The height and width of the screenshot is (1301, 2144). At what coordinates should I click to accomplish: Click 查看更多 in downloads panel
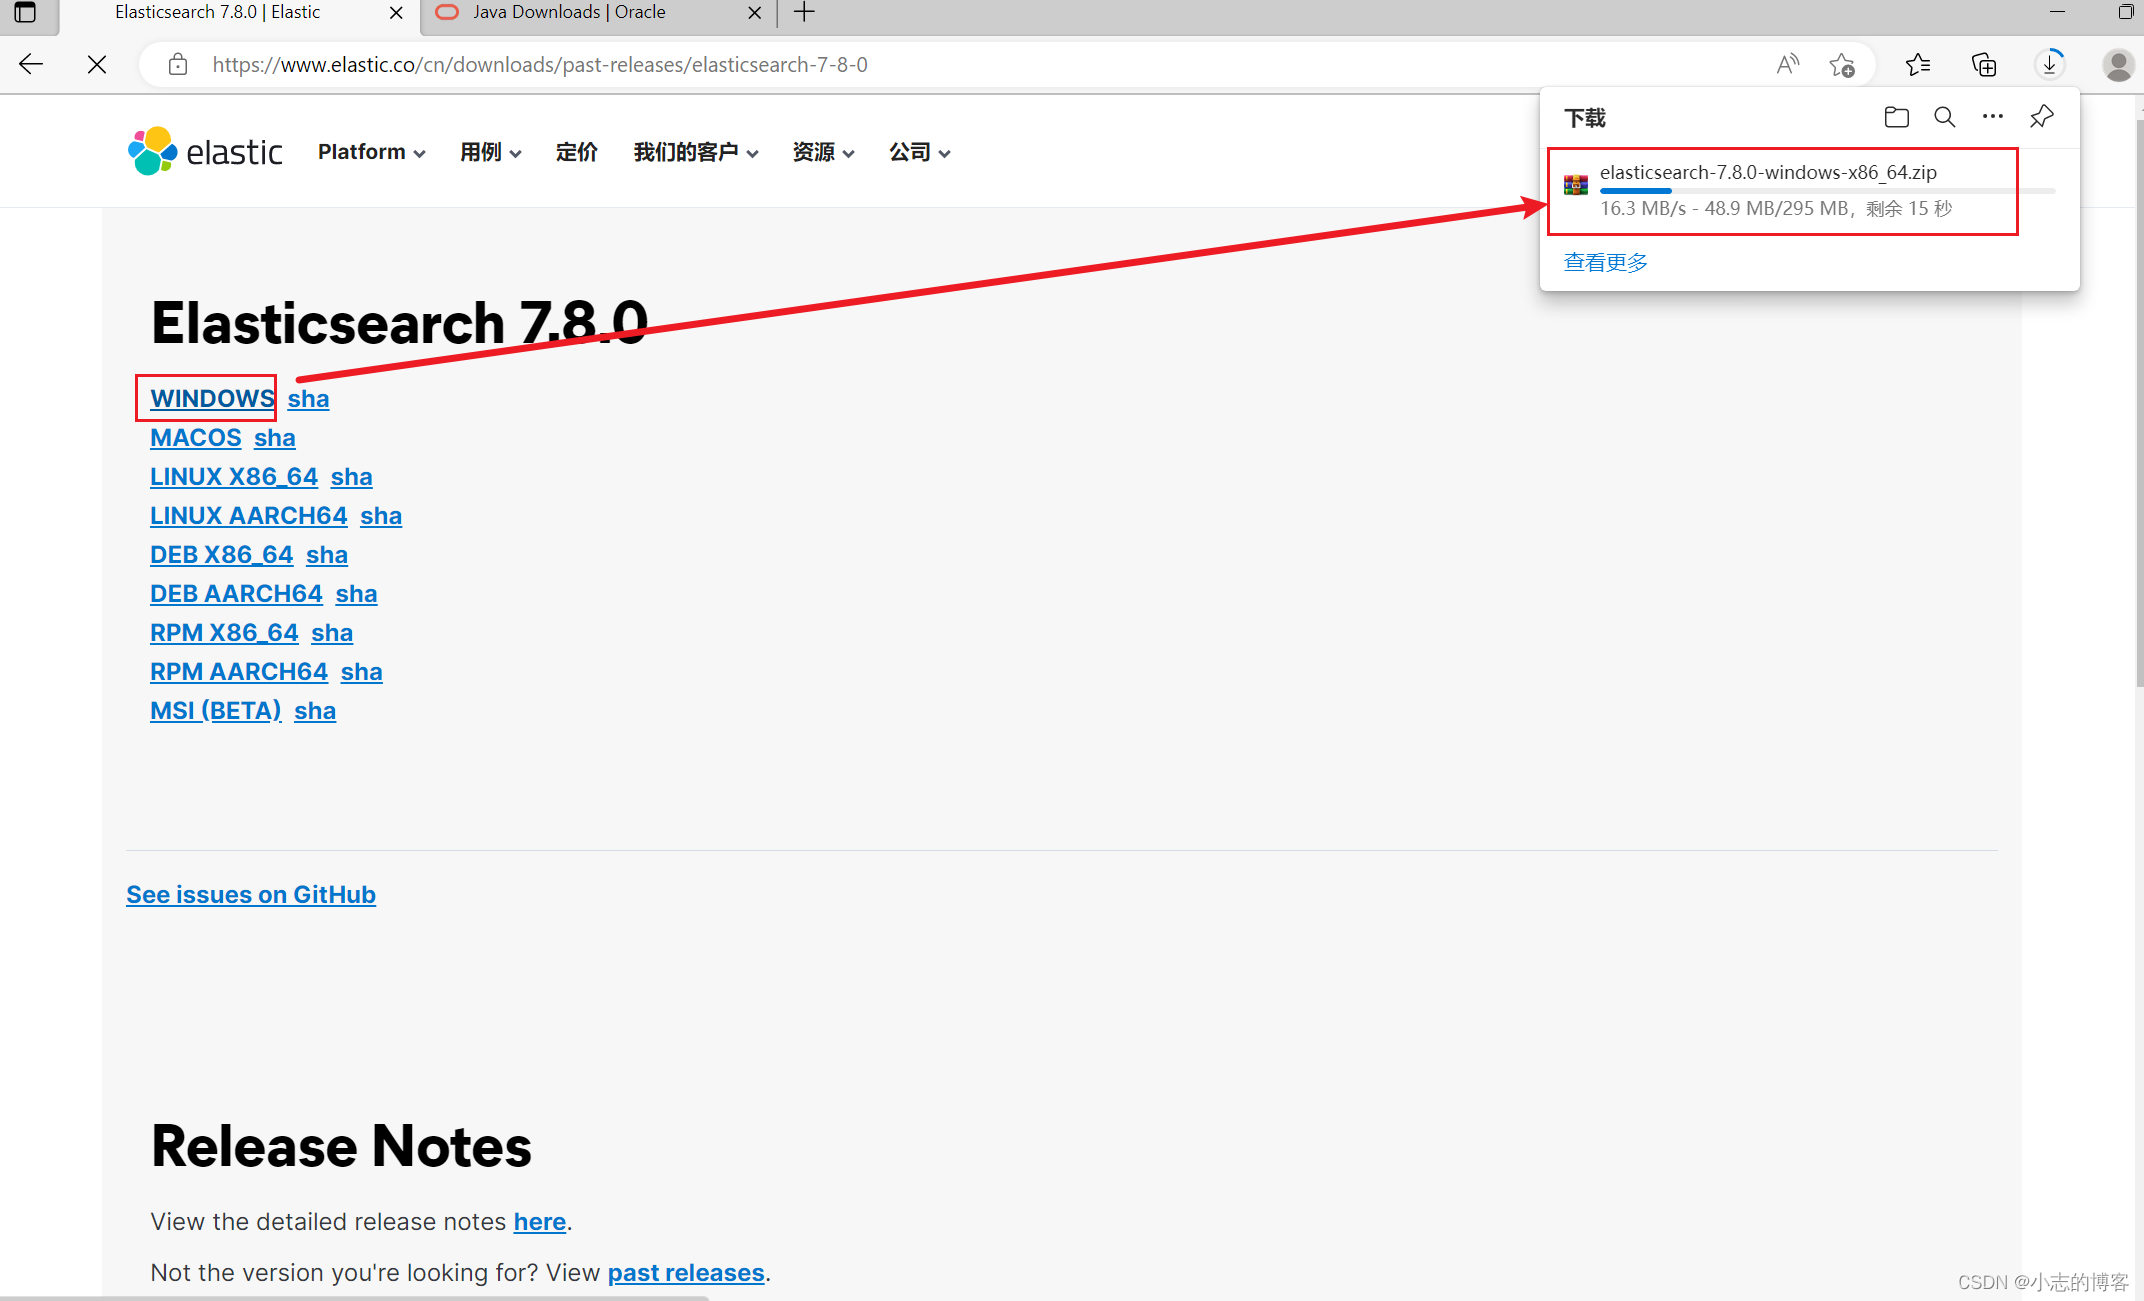click(x=1606, y=262)
